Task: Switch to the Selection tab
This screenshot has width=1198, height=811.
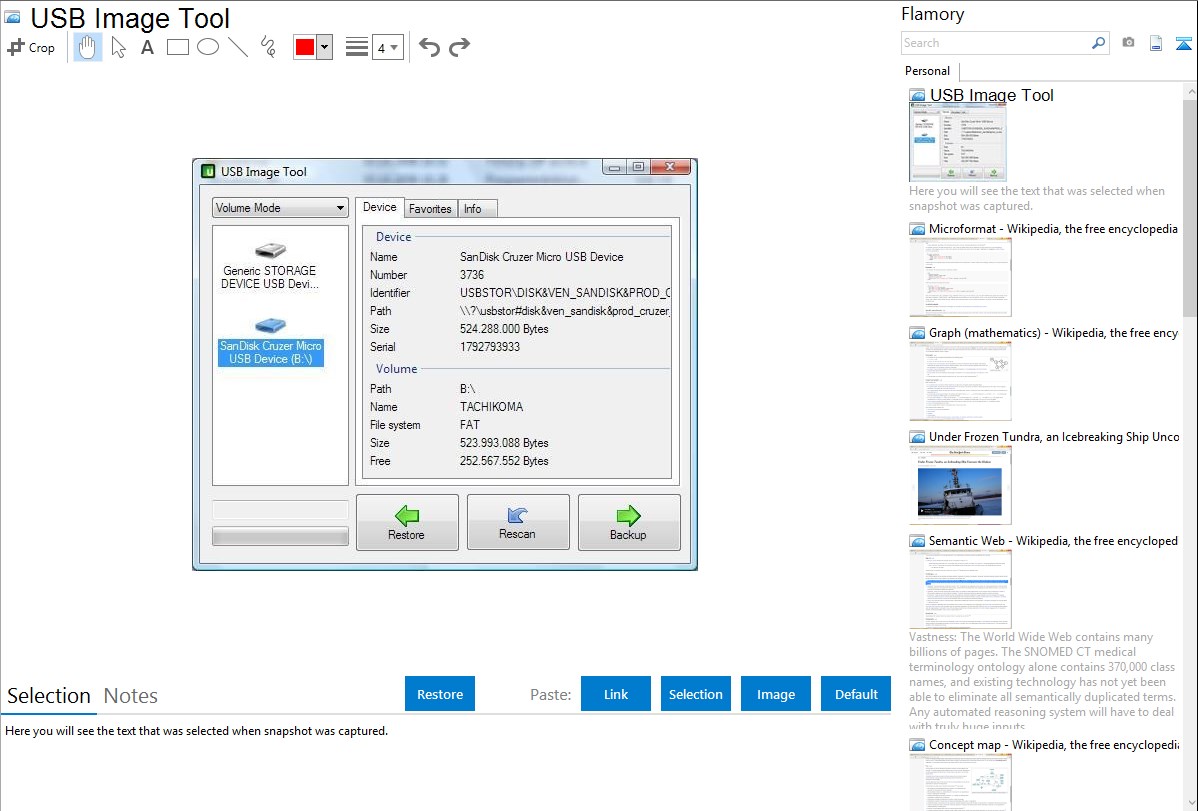Action: [x=49, y=696]
